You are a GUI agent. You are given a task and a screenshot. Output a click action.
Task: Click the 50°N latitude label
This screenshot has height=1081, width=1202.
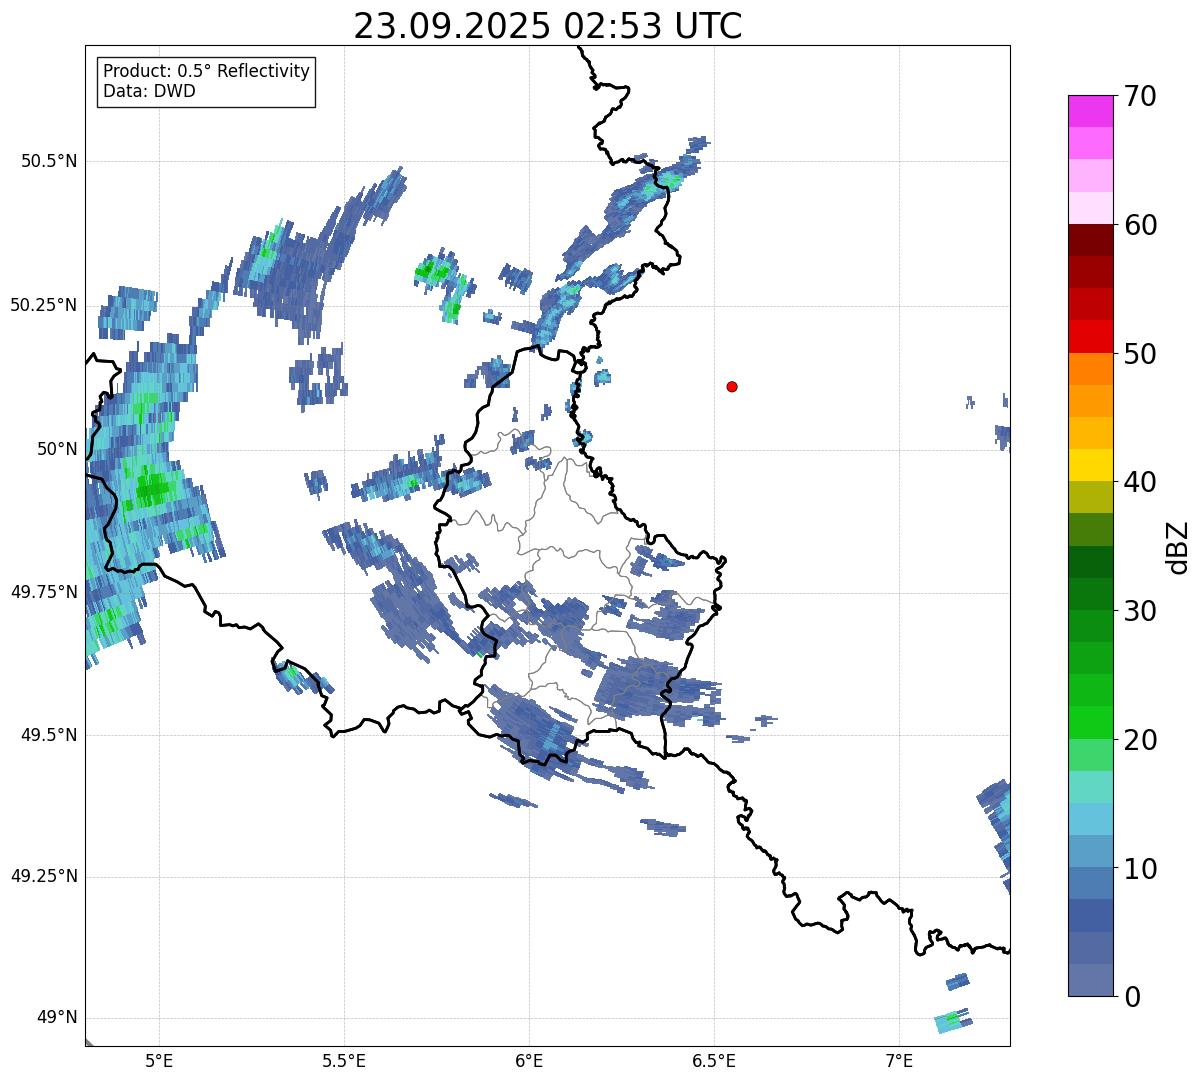click(57, 449)
